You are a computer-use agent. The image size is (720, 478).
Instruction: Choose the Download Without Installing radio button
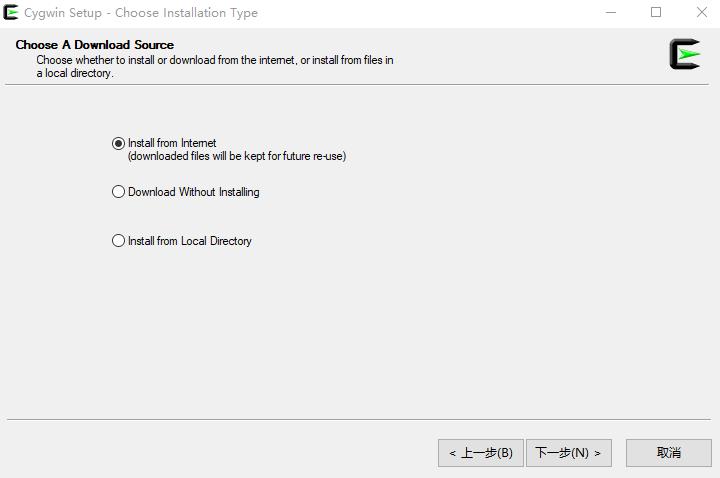pos(118,191)
